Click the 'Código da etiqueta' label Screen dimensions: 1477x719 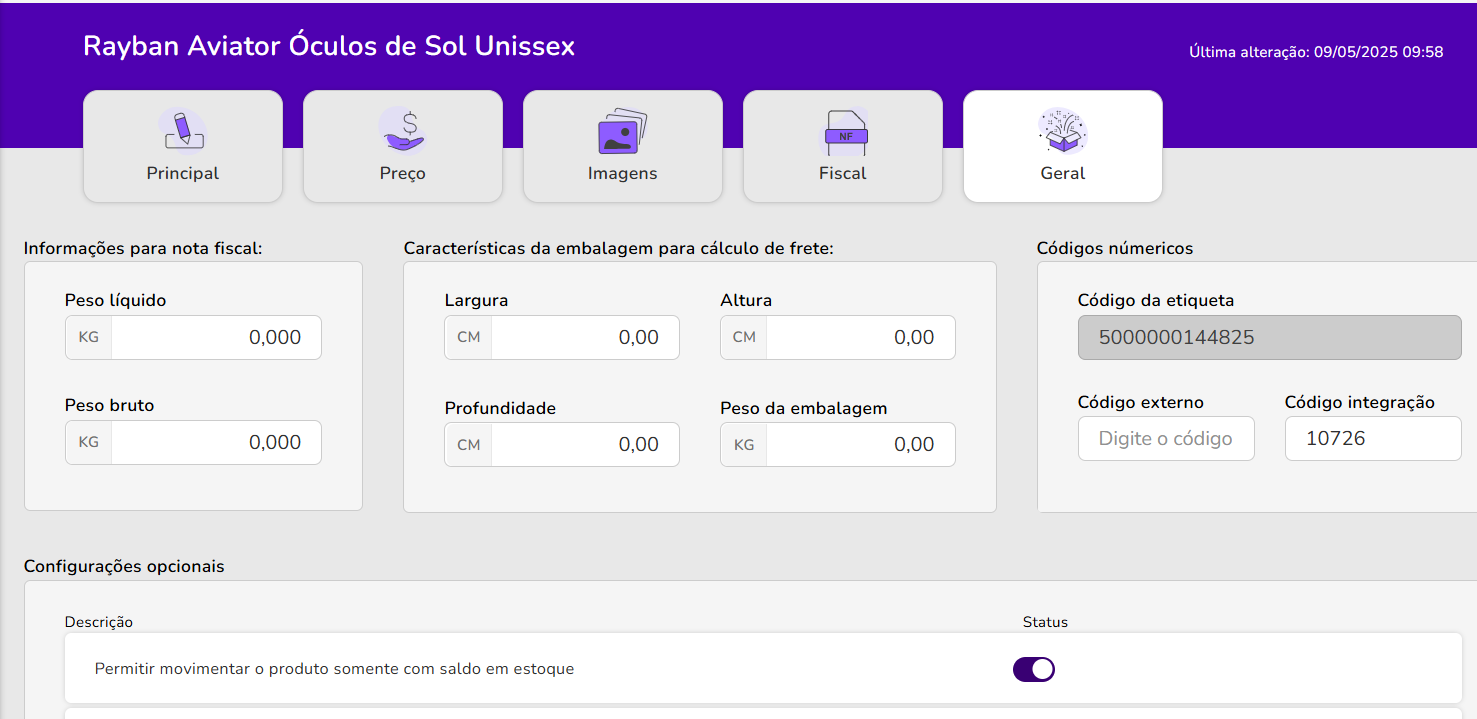[1156, 300]
